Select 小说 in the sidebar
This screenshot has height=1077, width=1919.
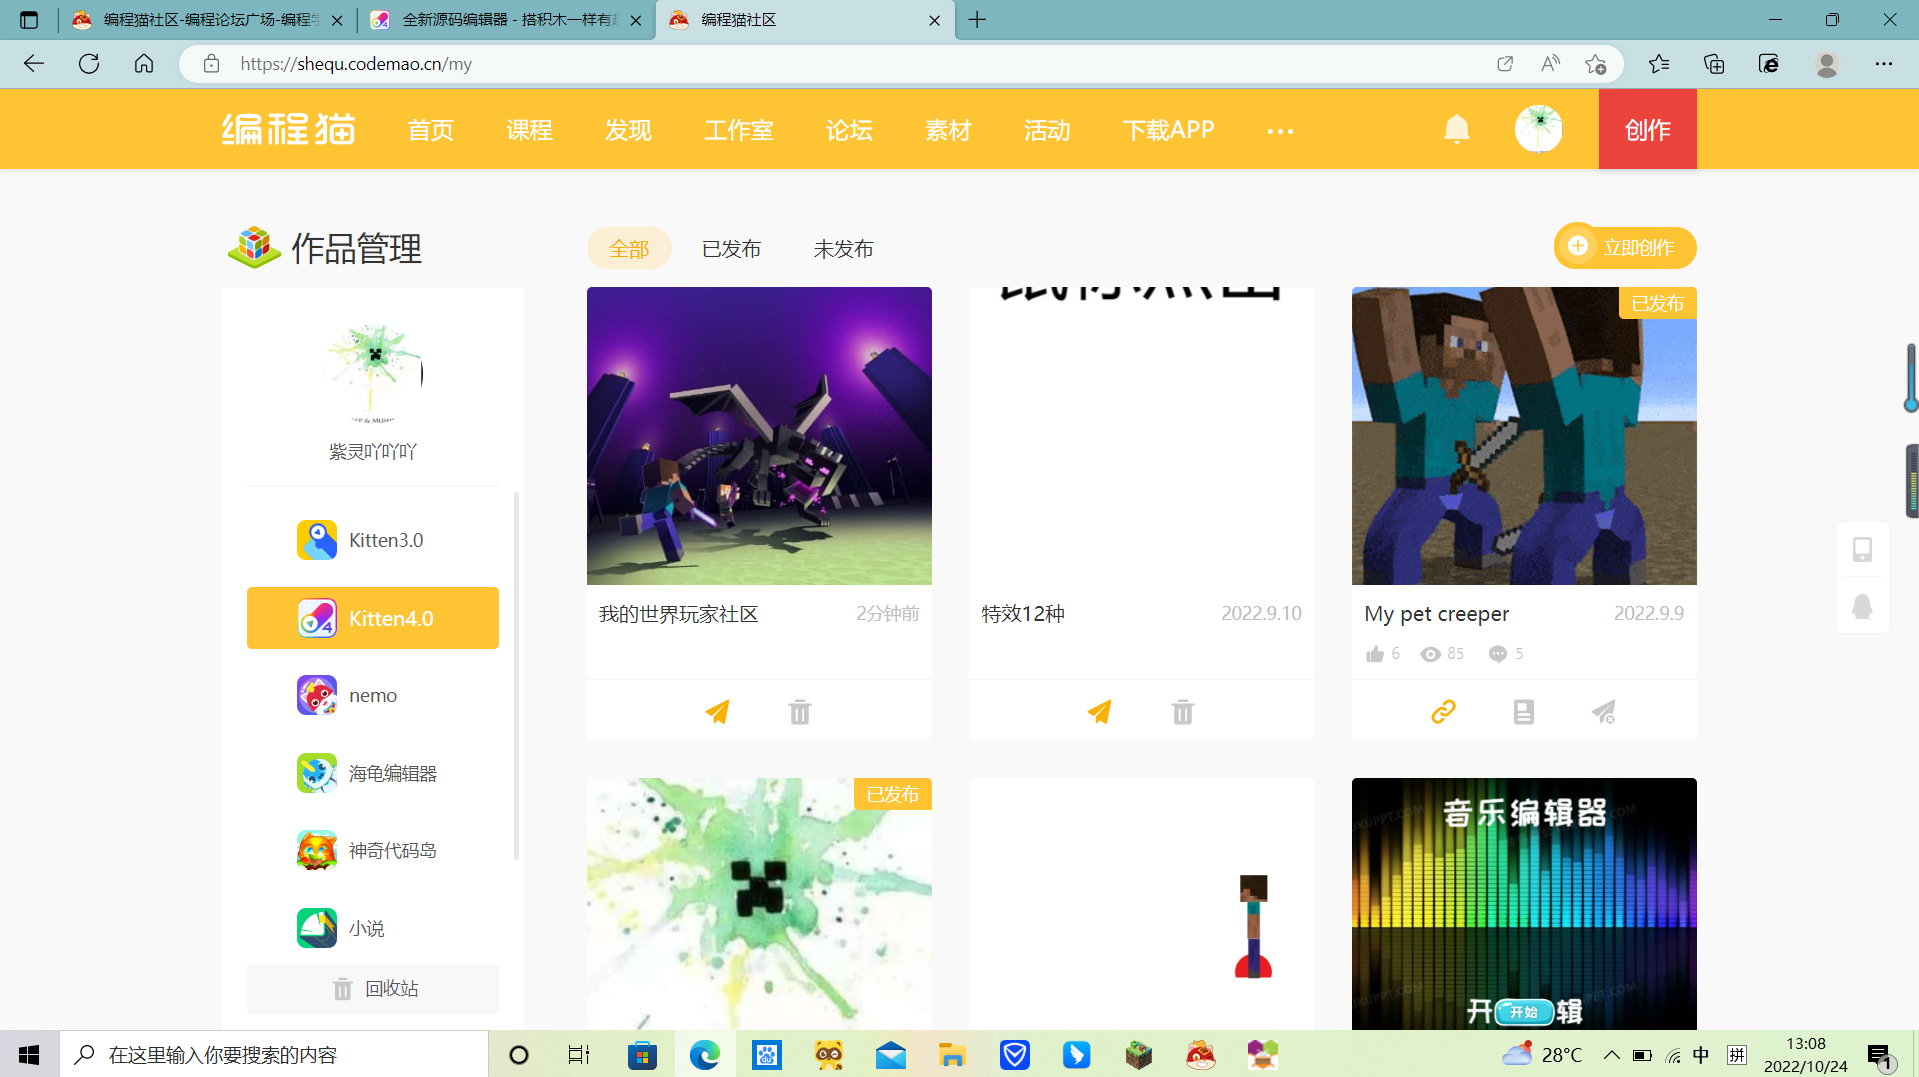click(373, 928)
